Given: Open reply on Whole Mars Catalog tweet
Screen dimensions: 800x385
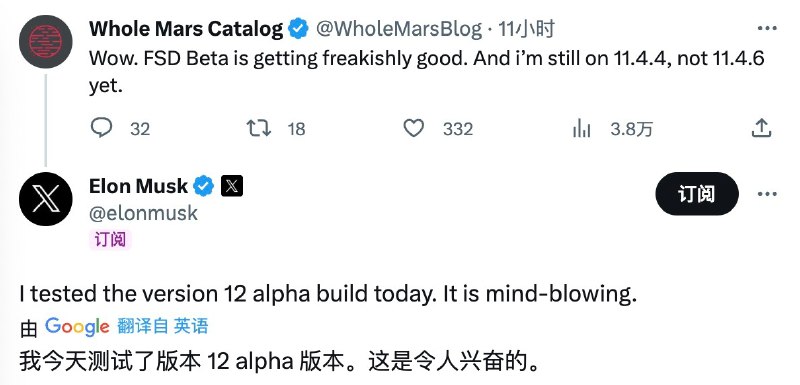Looking at the screenshot, I should tap(101, 128).
